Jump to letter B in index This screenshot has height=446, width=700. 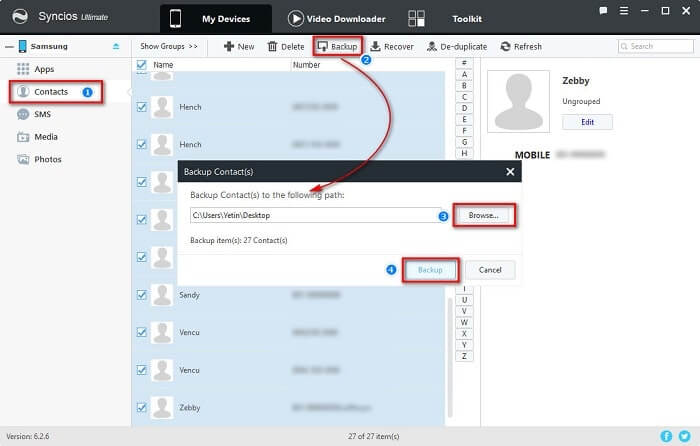click(464, 85)
